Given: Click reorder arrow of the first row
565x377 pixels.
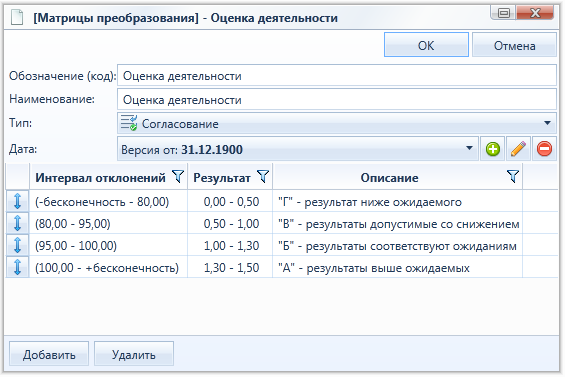Looking at the screenshot, I should [x=18, y=201].
